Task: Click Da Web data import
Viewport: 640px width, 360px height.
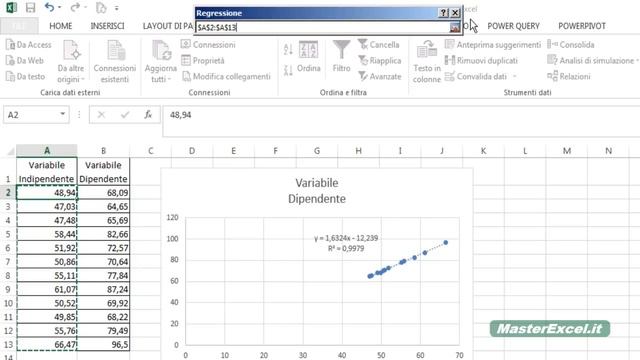Action: click(x=24, y=60)
